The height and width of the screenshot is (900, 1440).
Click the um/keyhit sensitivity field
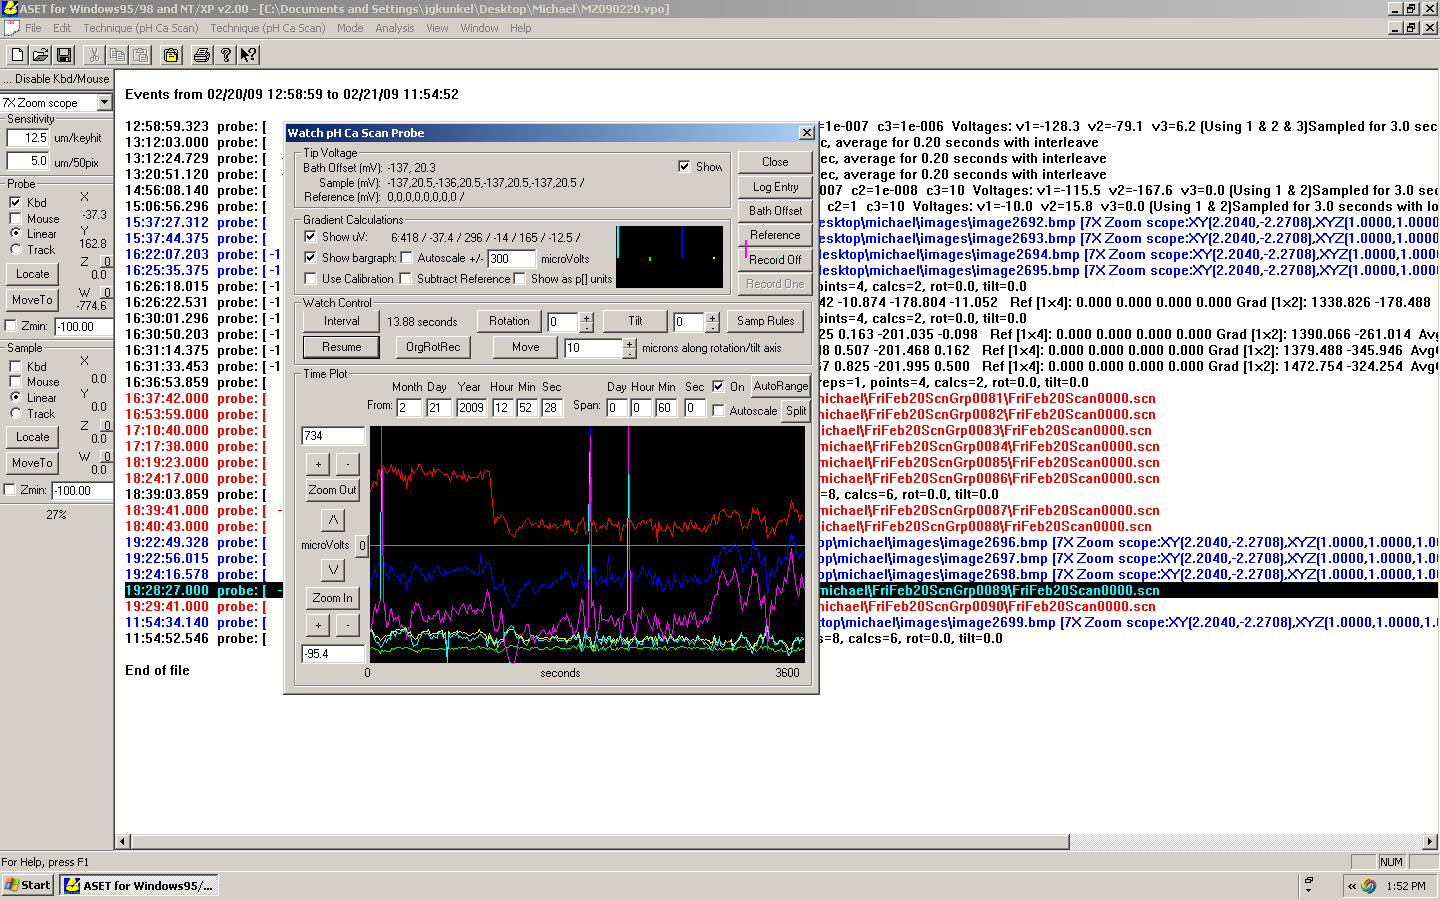(x=28, y=138)
